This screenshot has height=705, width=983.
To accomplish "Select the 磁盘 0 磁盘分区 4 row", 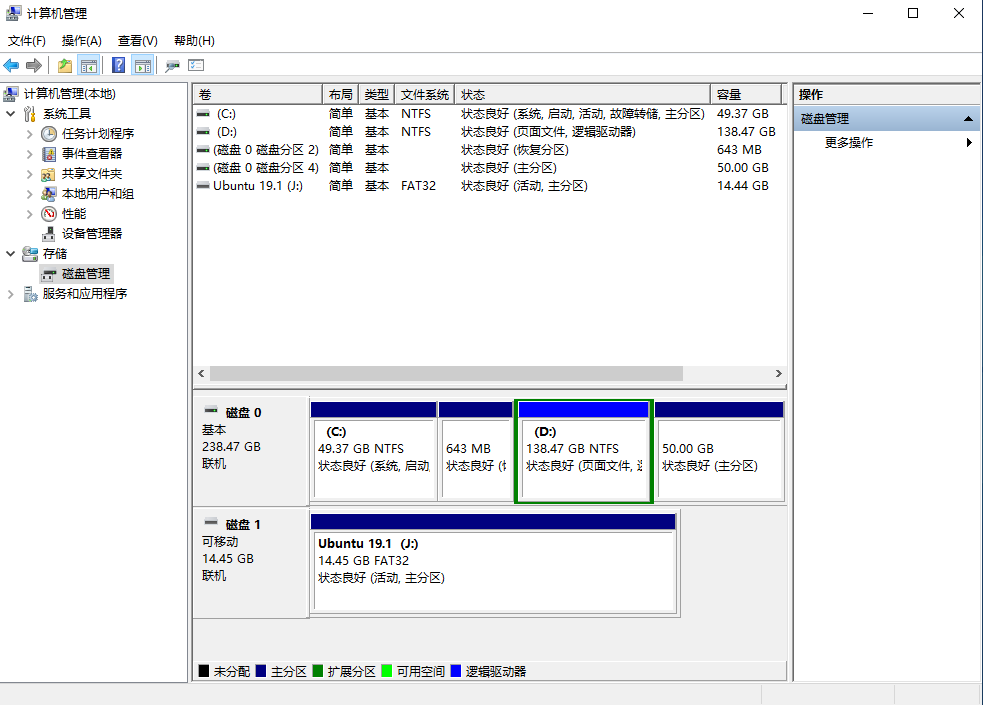I will [x=489, y=168].
